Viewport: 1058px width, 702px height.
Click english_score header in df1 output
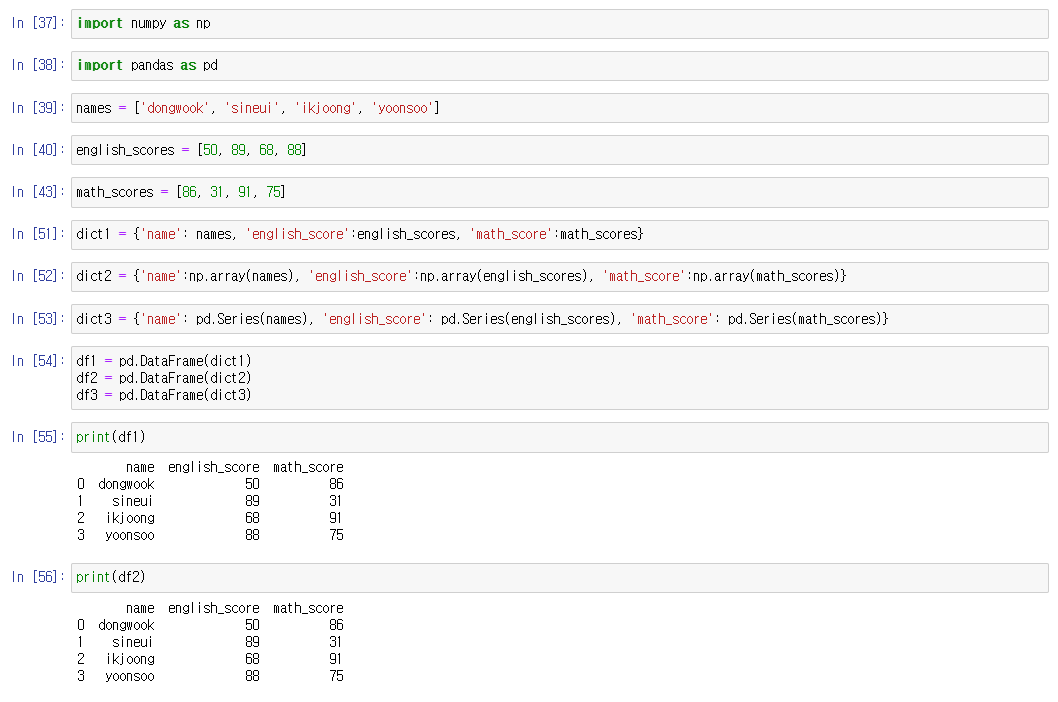214,467
